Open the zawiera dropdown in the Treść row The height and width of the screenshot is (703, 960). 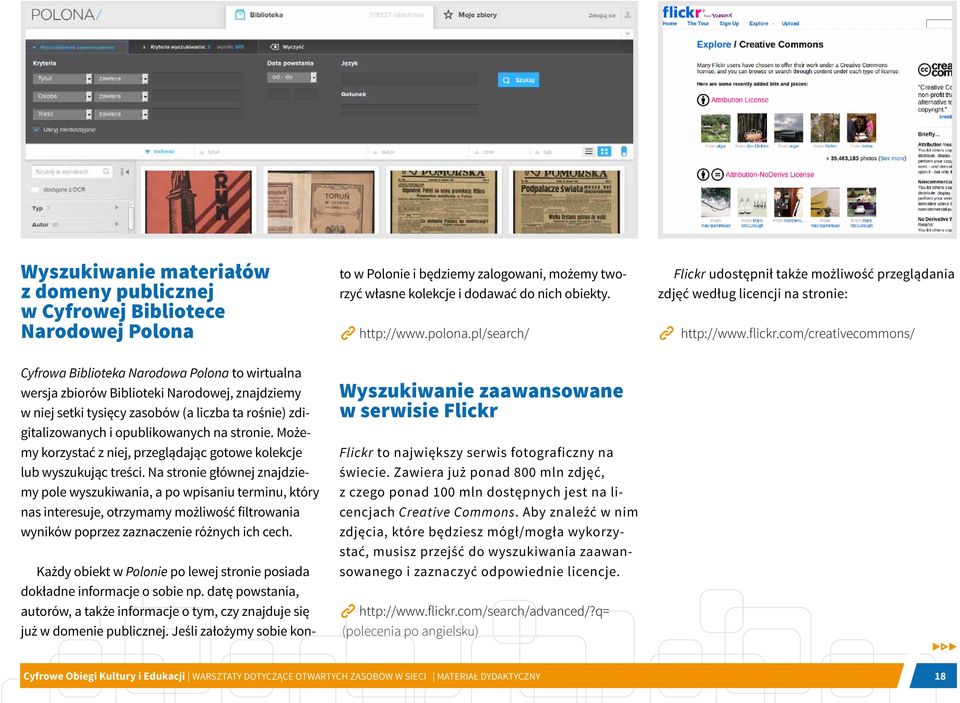point(122,114)
